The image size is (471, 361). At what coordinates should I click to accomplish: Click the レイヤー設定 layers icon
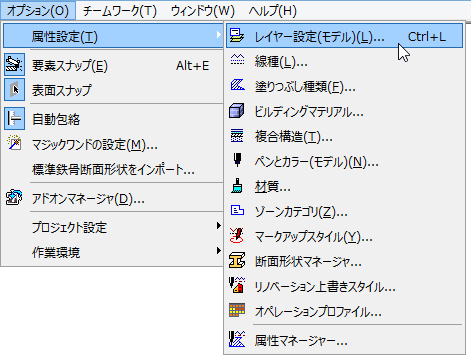[237, 35]
